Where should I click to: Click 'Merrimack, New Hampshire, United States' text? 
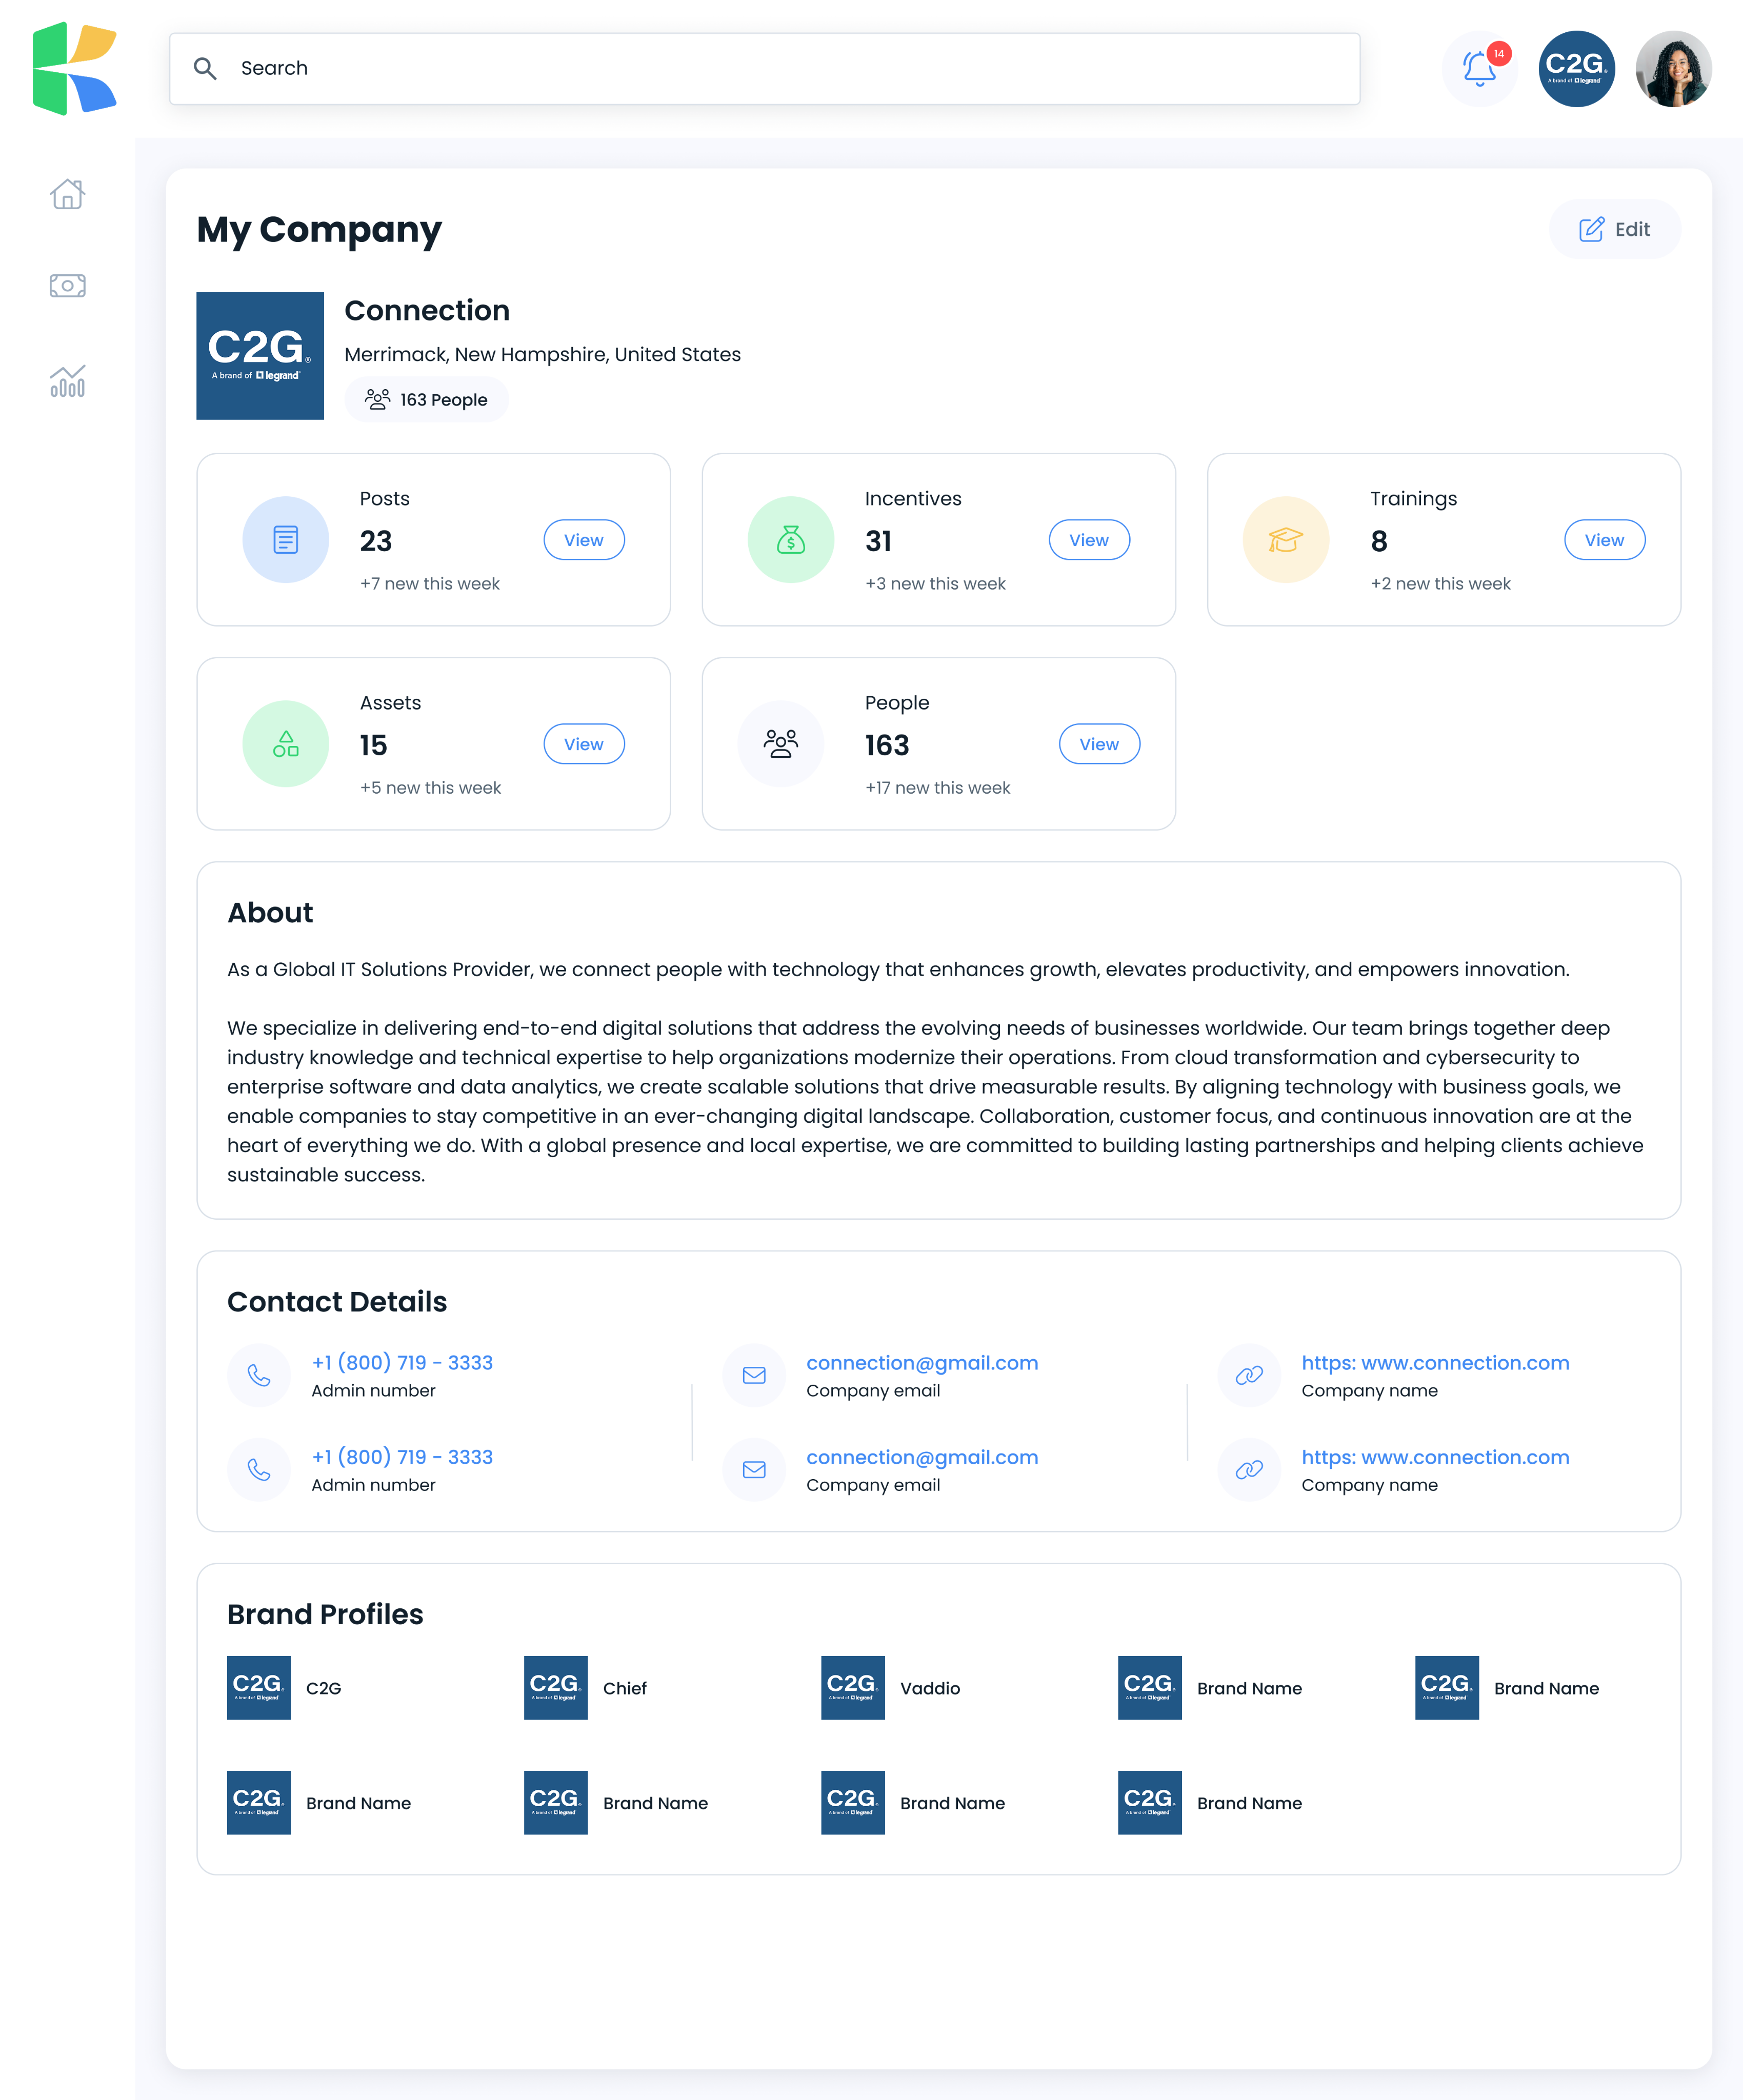[x=543, y=355]
